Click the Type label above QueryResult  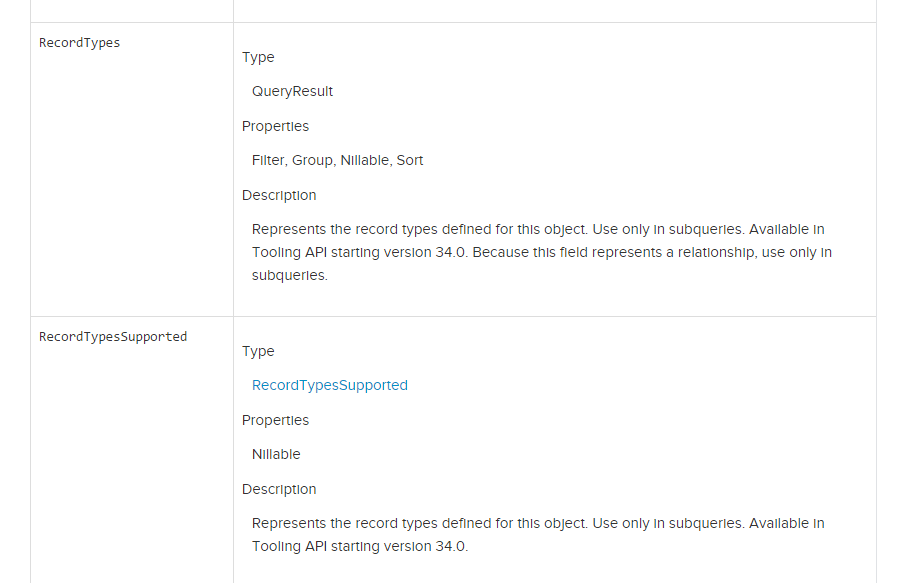(x=258, y=57)
